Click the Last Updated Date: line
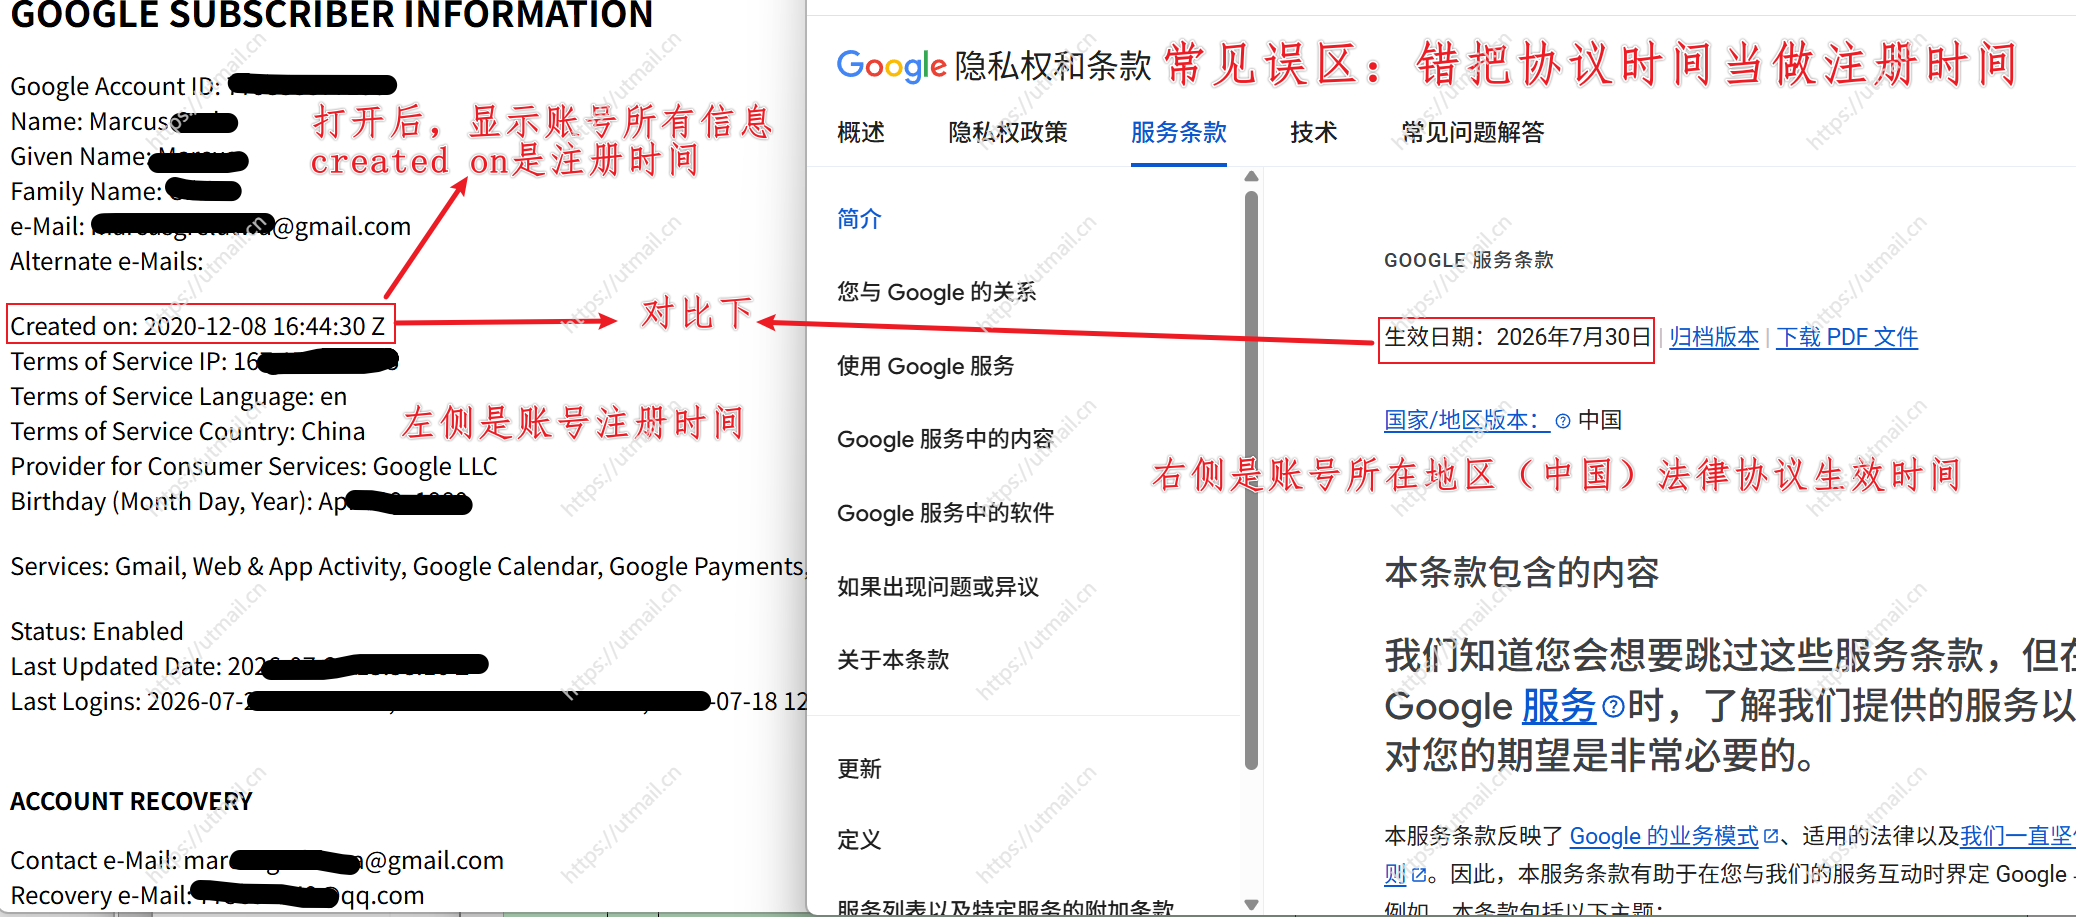Image resolution: width=2076 pixels, height=917 pixels. tap(249, 667)
